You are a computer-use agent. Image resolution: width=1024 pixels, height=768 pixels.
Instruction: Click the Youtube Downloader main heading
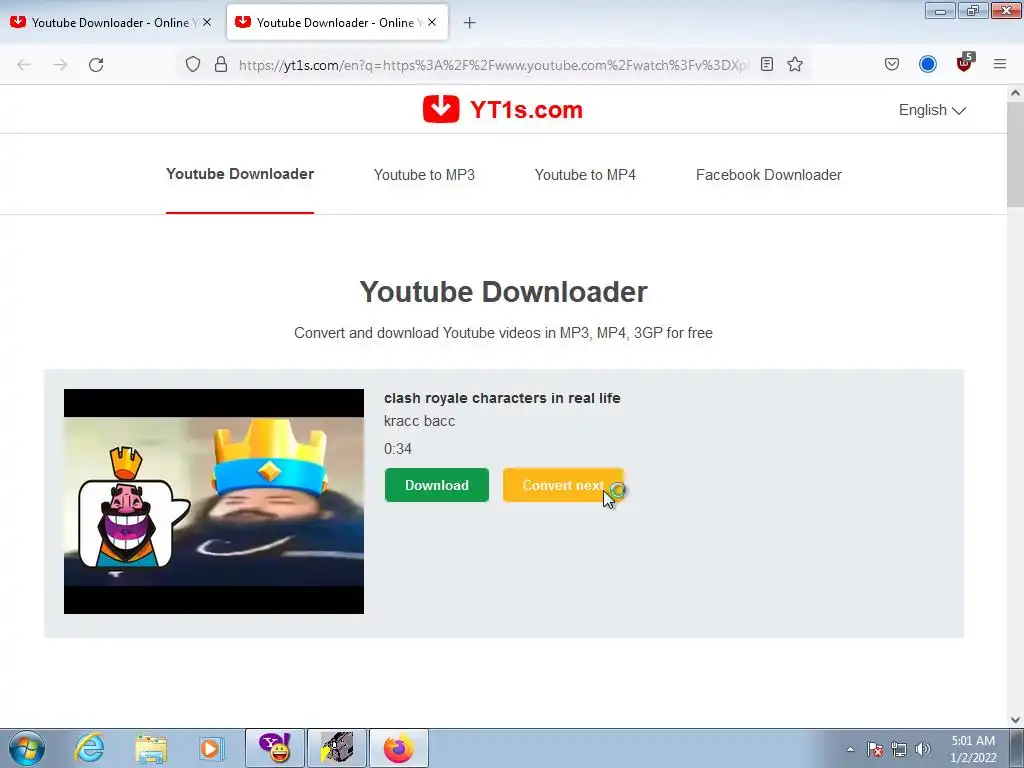[504, 291]
